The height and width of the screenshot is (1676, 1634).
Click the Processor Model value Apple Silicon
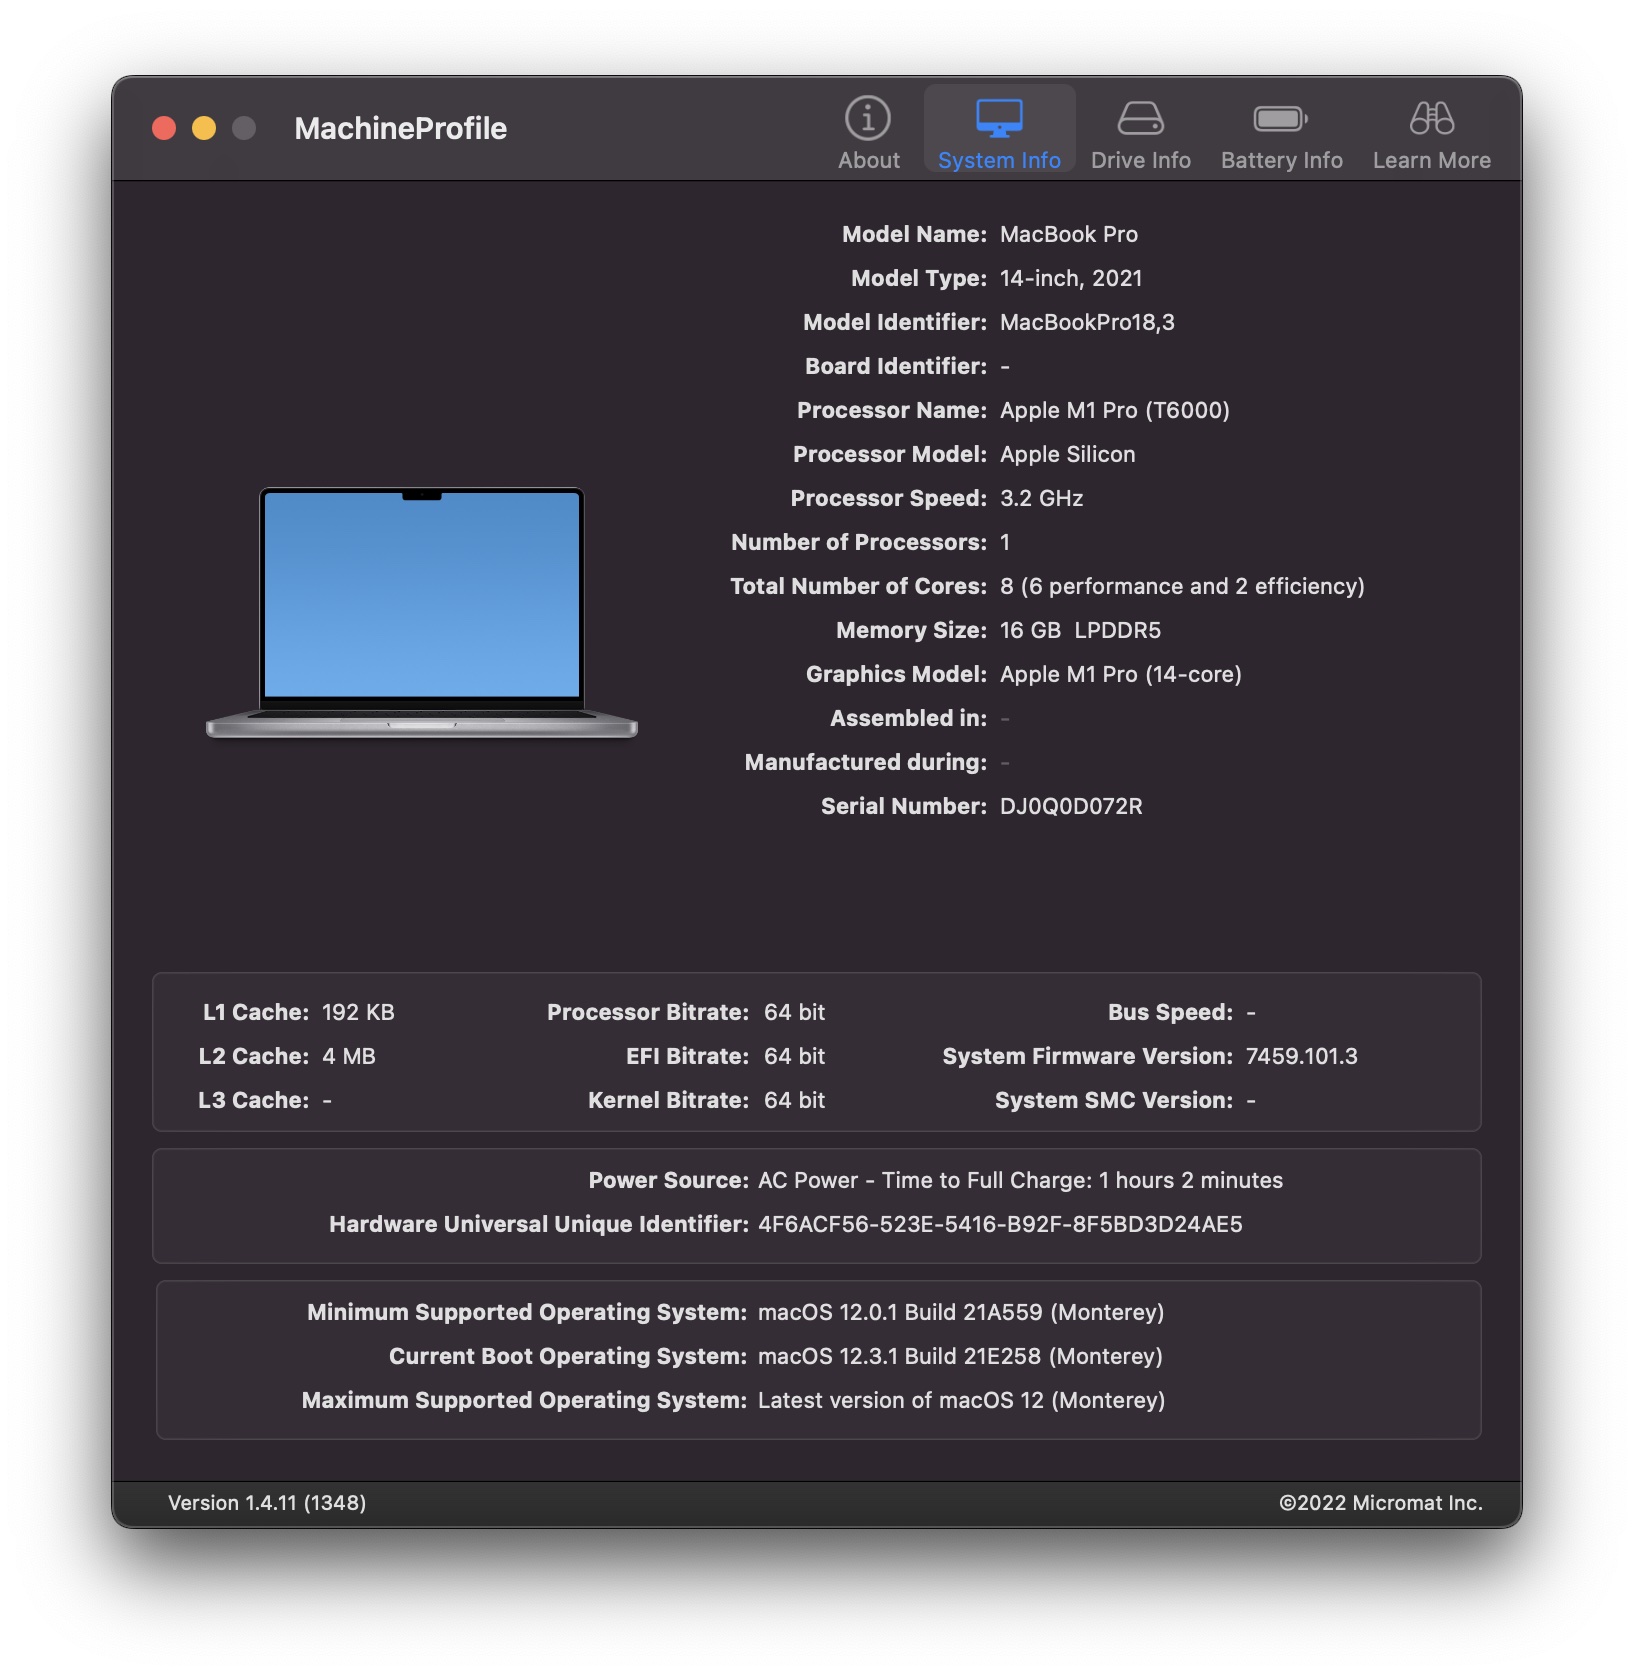pyautogui.click(x=1068, y=454)
